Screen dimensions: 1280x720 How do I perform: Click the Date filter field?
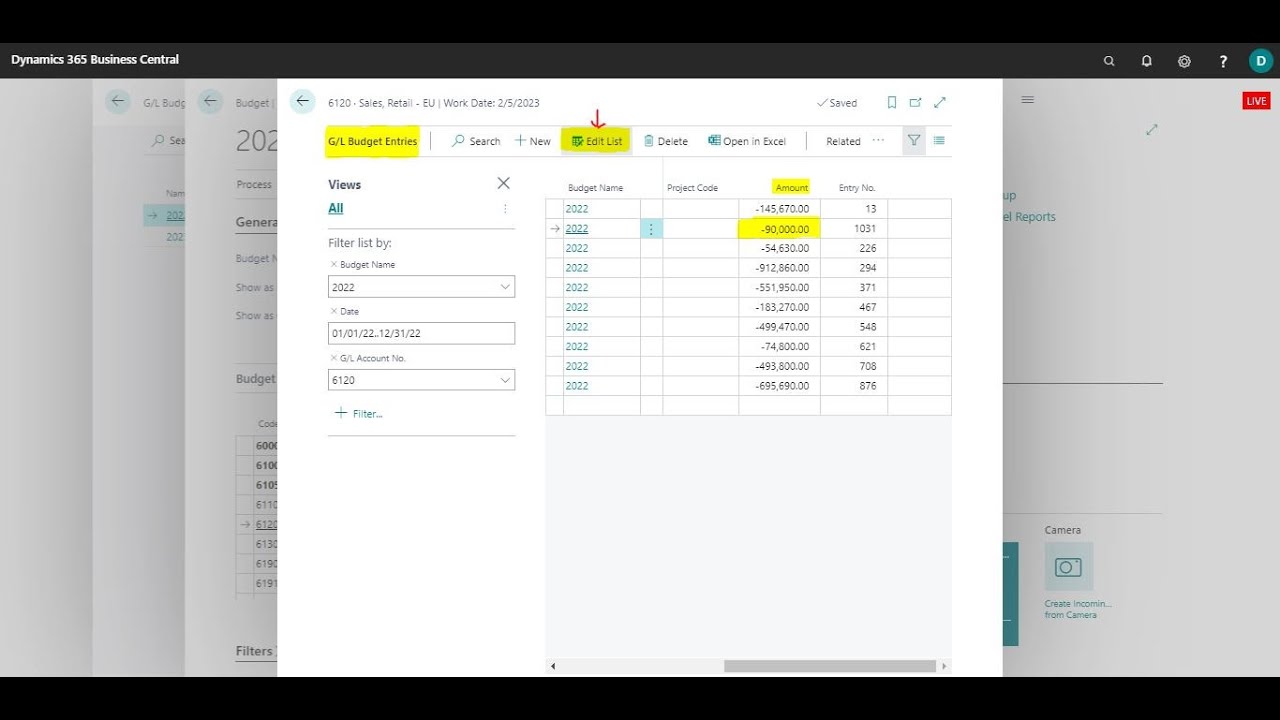coord(421,333)
